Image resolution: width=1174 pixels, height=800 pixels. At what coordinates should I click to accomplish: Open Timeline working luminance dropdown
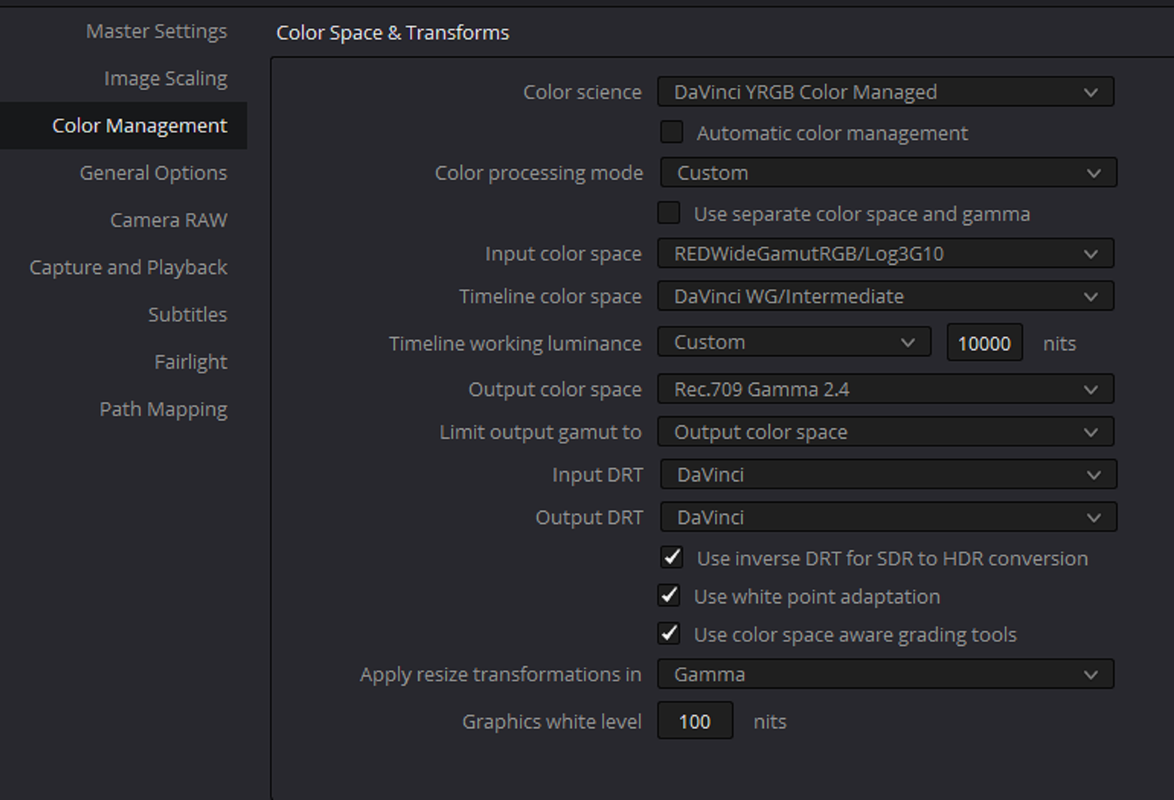click(x=794, y=342)
